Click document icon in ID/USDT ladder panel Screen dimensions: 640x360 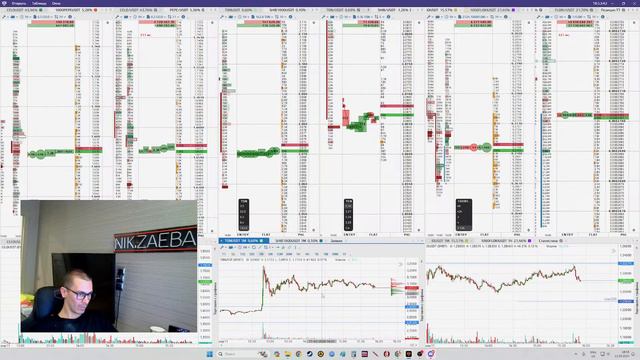tap(460, 17)
